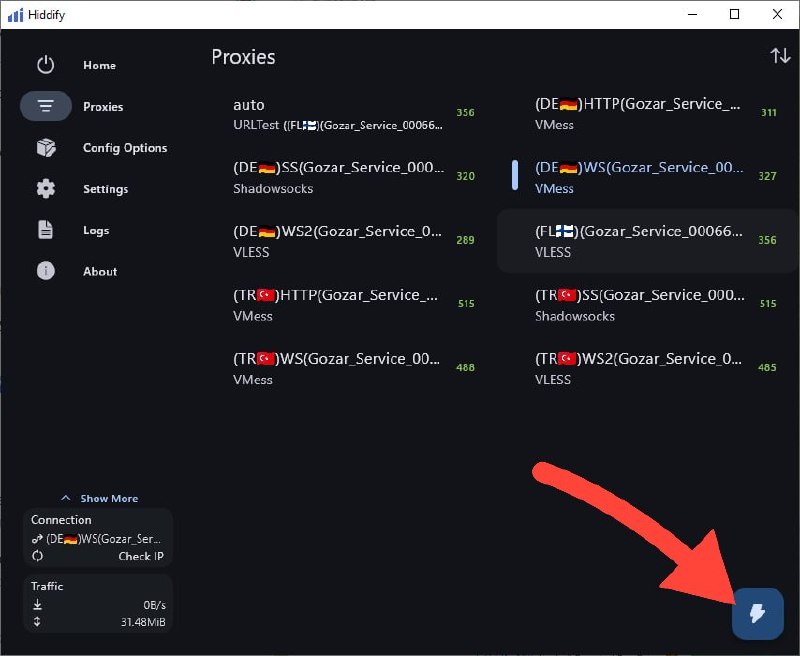800x656 pixels.
Task: Select the (TR)SS Shadowsocks proxy
Action: (648, 305)
